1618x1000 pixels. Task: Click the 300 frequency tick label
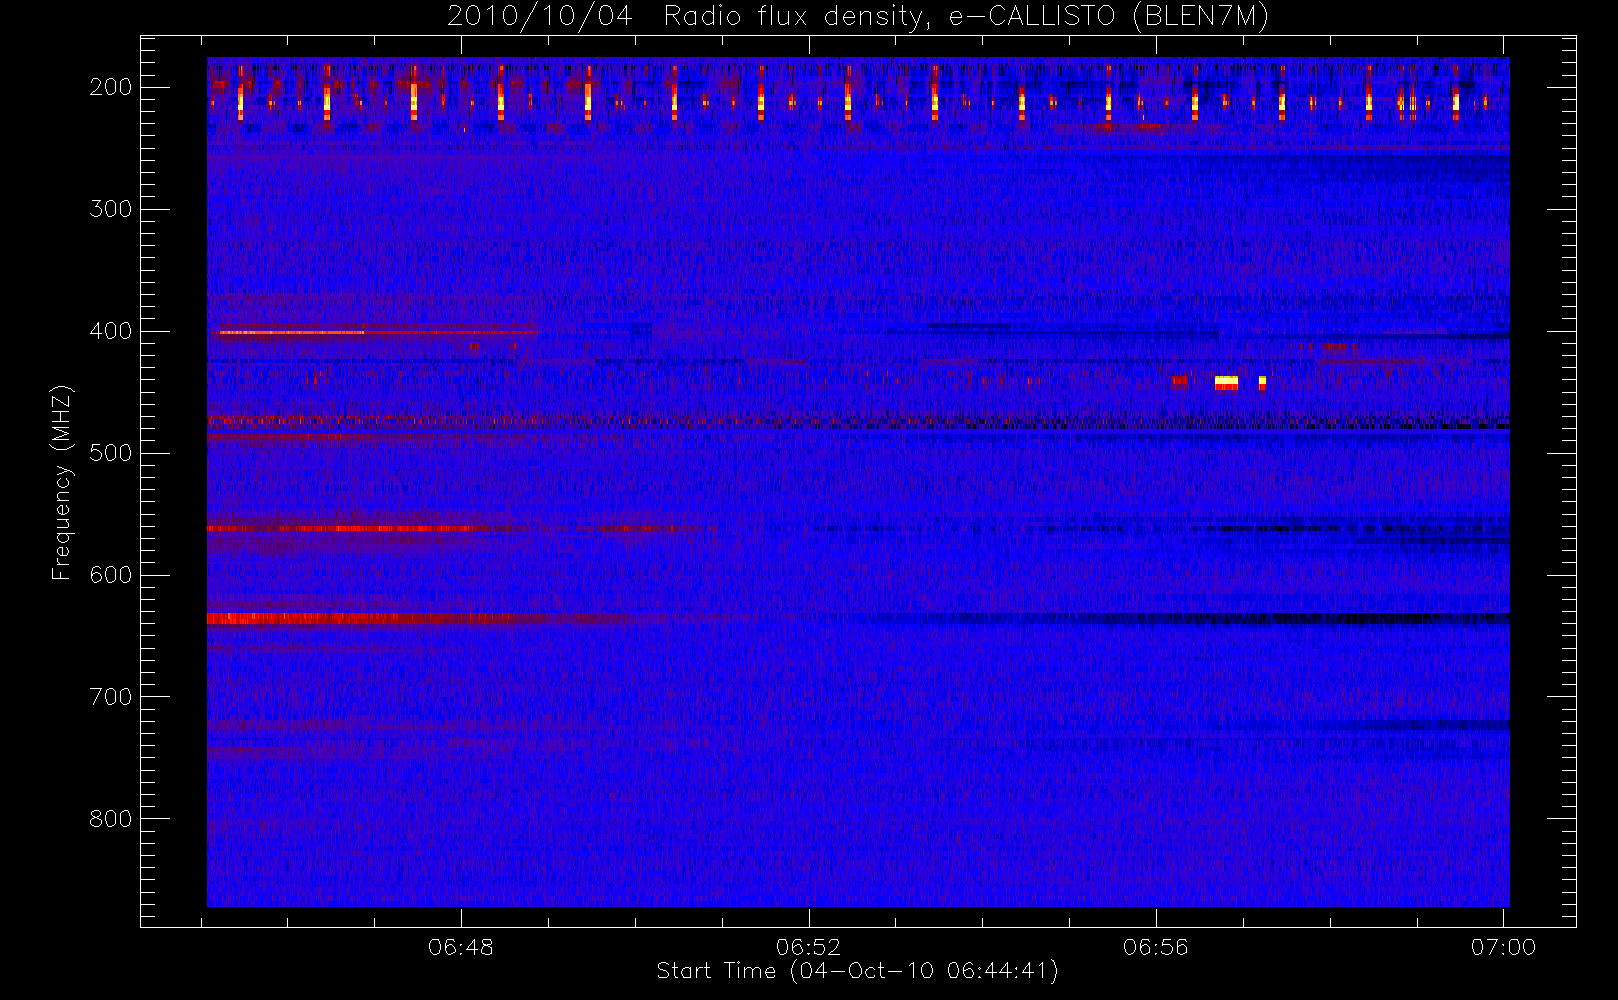coord(111,209)
